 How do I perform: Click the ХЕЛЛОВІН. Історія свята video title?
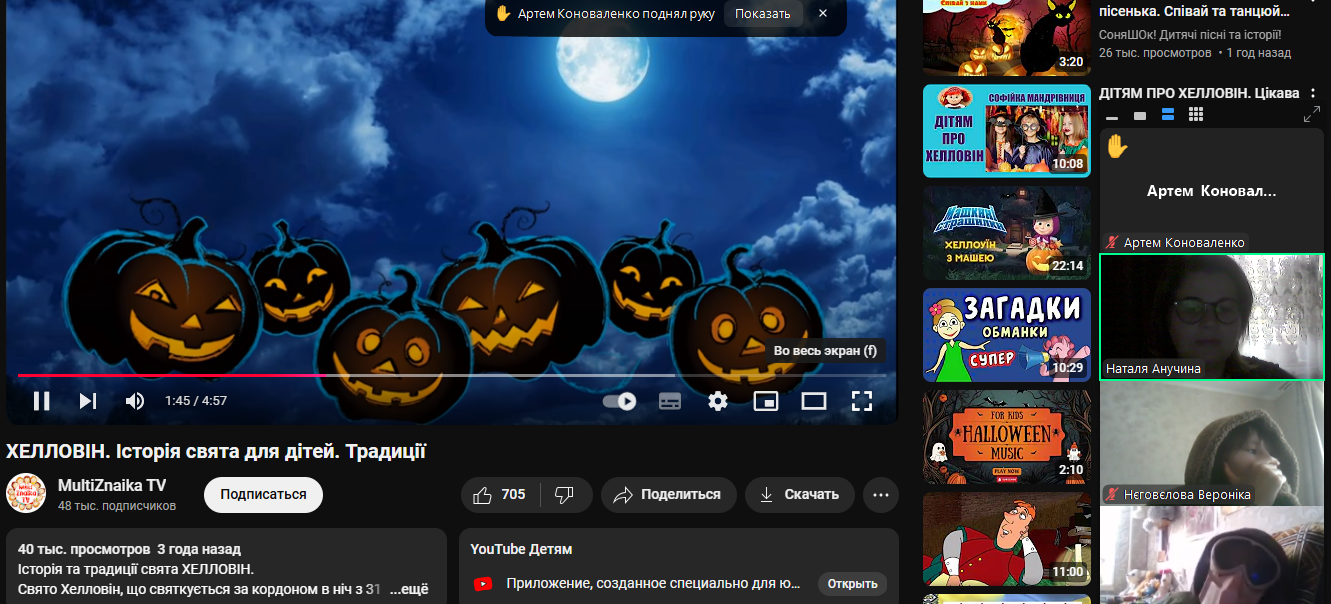click(216, 452)
